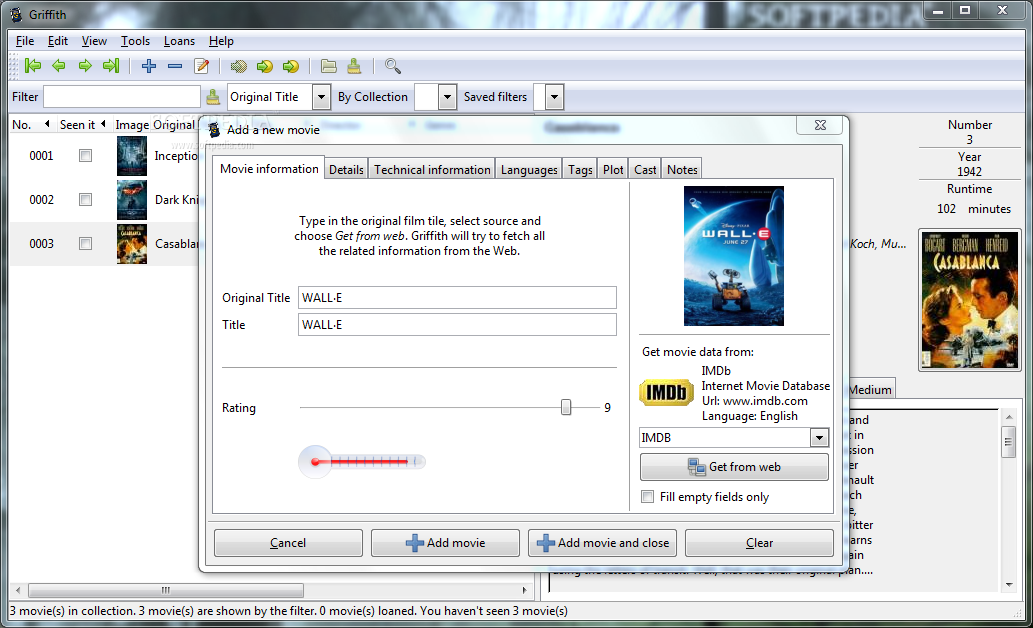Click the minus delete movie toolbar icon
This screenshot has height=628, width=1033.
point(175,66)
